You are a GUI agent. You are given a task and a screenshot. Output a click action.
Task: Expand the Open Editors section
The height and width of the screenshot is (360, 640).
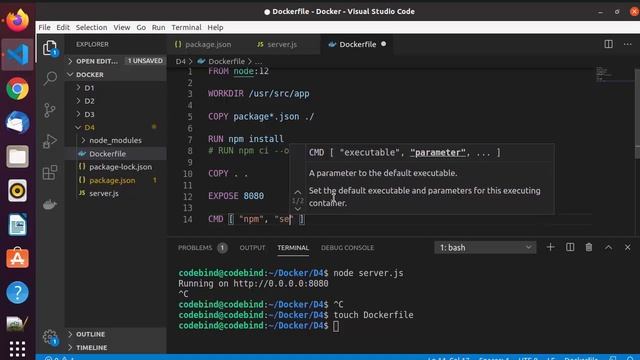pos(116,61)
